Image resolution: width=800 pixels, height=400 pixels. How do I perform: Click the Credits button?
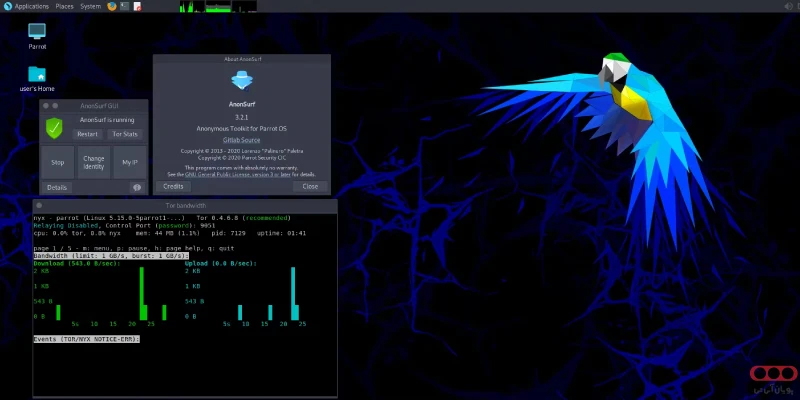tap(173, 187)
